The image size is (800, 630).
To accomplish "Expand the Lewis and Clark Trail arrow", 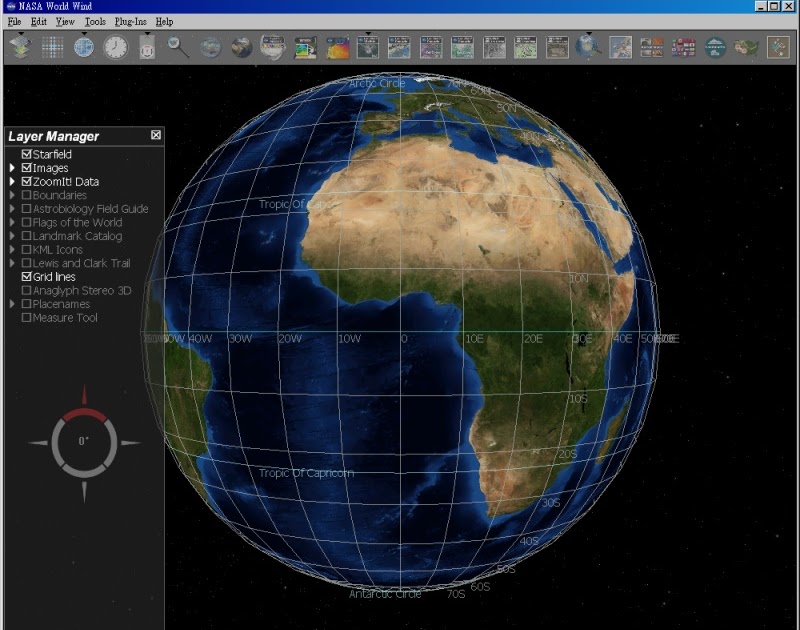I will click(x=12, y=263).
